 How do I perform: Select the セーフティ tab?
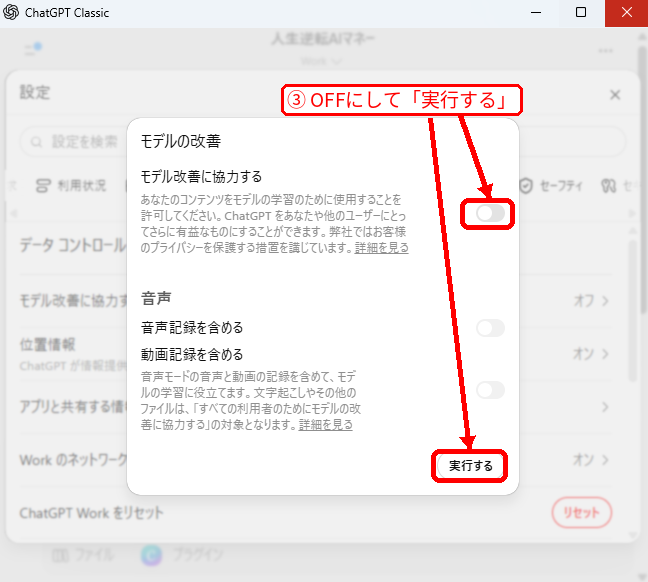tap(550, 186)
